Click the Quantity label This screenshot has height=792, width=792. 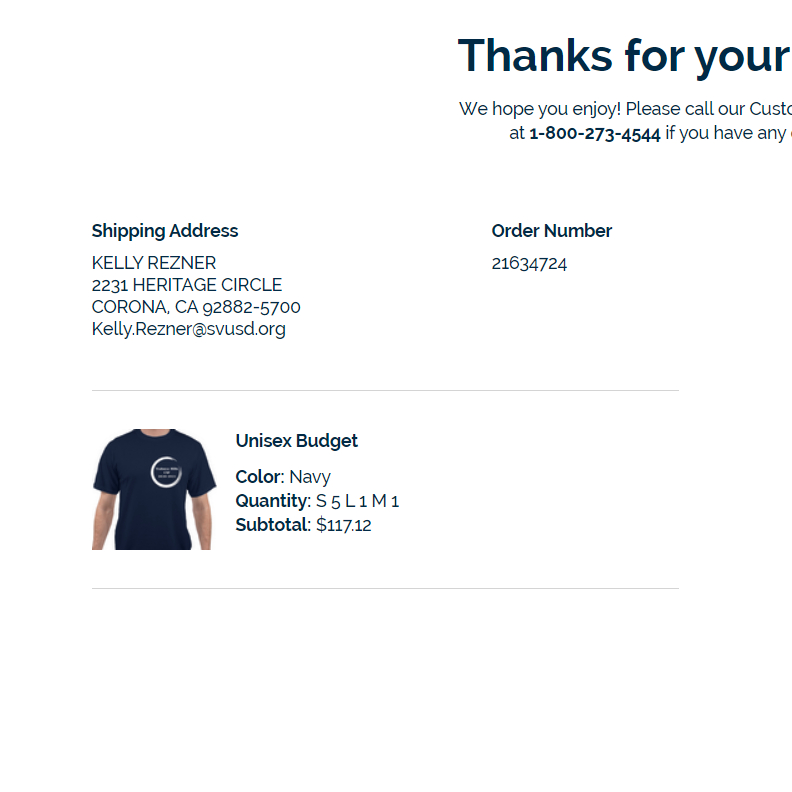coord(273,501)
